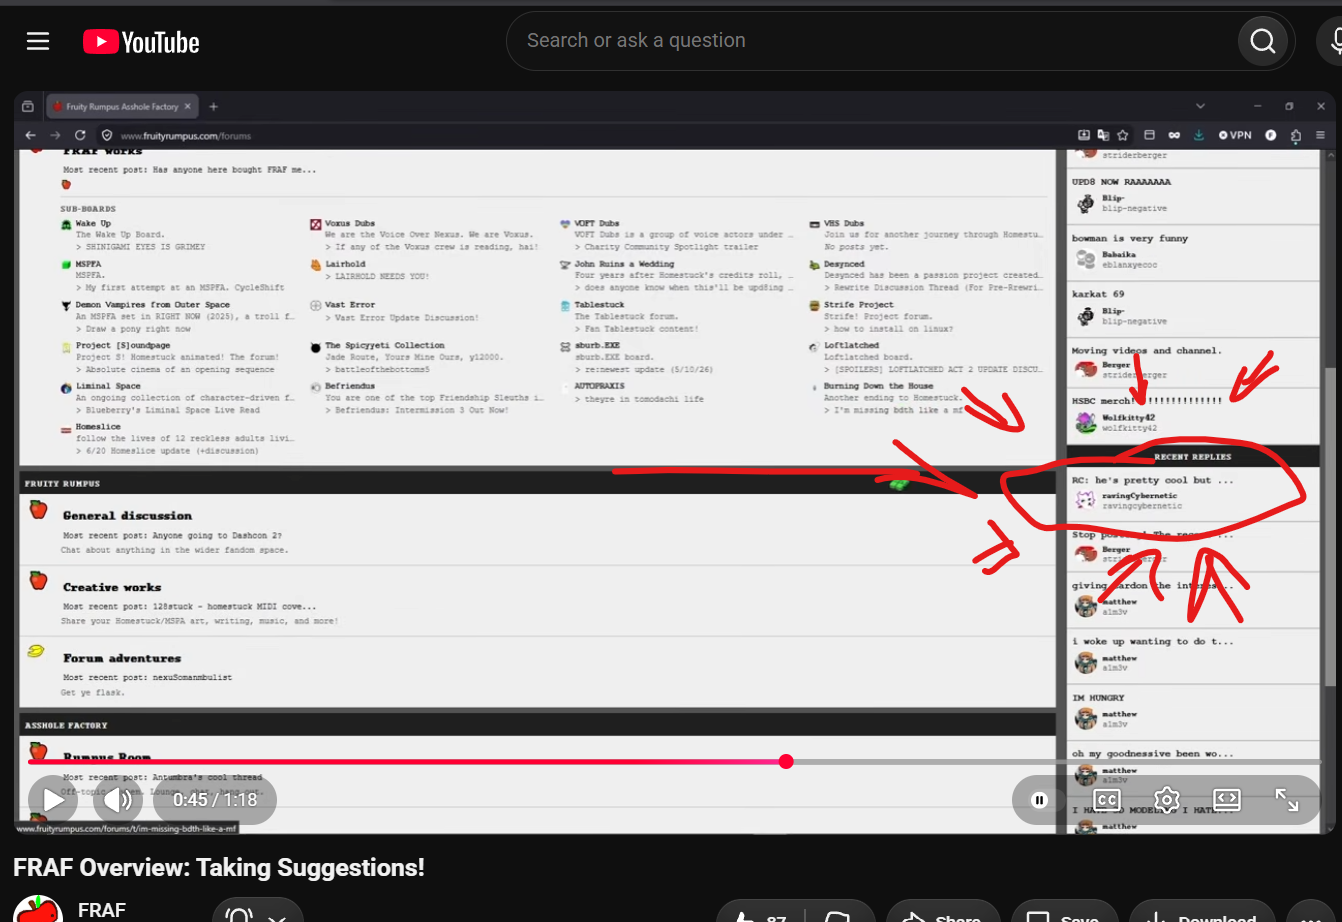
Task: Click the Voxus Dubs sub-board title
Action: coord(350,224)
